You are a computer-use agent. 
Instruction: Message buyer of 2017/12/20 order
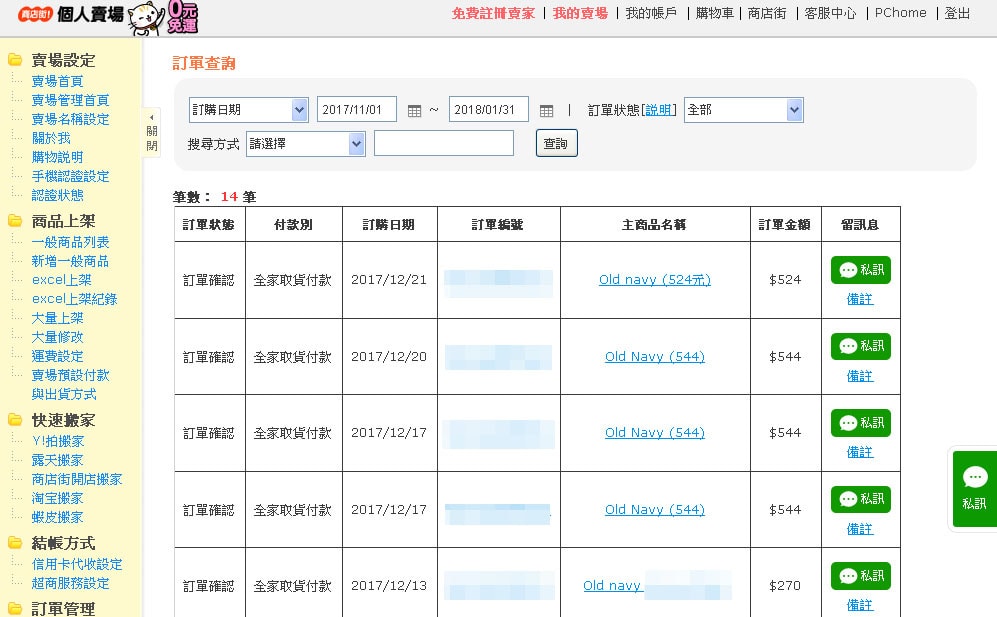(860, 346)
